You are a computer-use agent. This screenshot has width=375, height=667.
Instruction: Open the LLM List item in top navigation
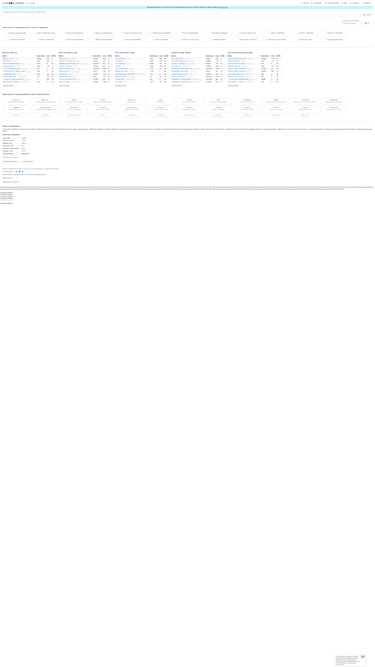tap(305, 3)
